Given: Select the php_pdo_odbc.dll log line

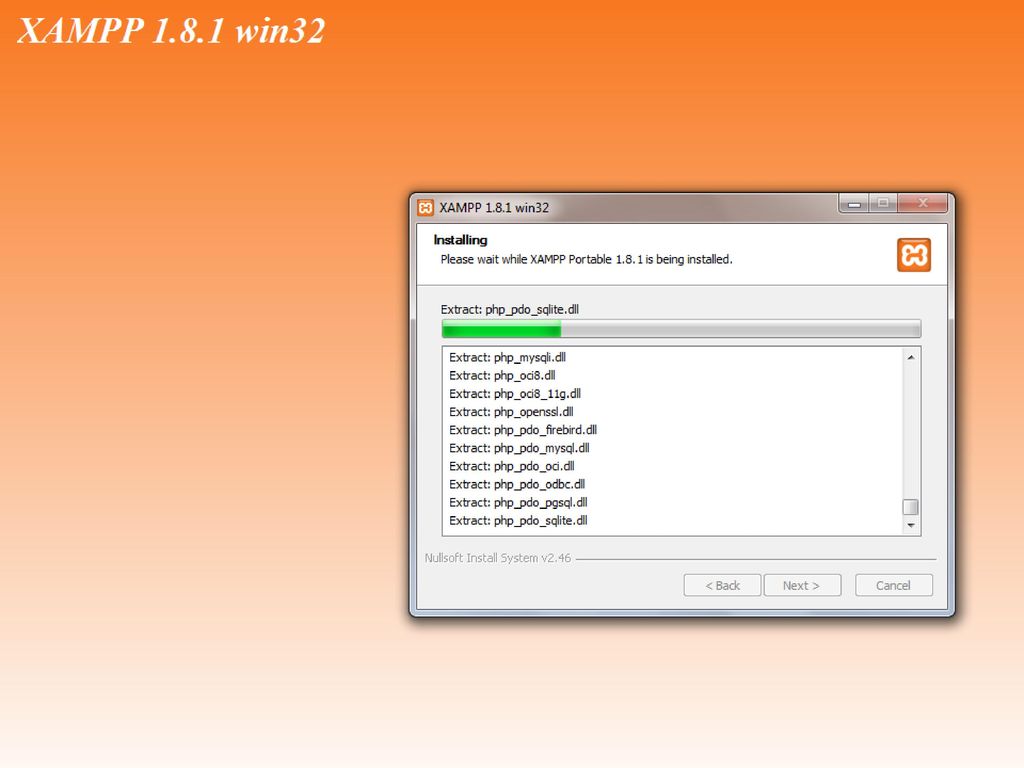Looking at the screenshot, I should 517,484.
